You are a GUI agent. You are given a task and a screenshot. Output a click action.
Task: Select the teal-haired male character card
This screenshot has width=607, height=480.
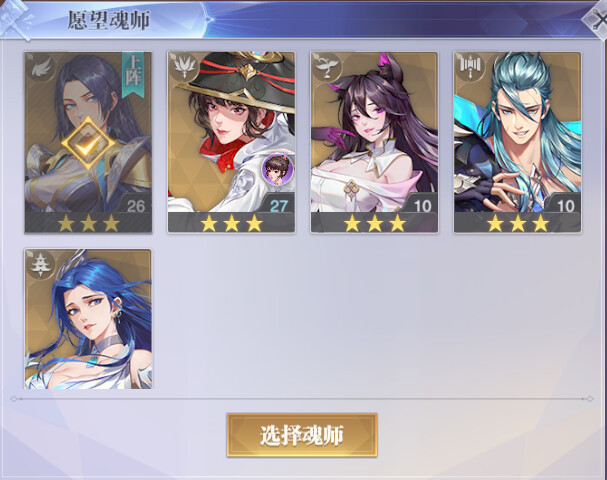click(518, 142)
